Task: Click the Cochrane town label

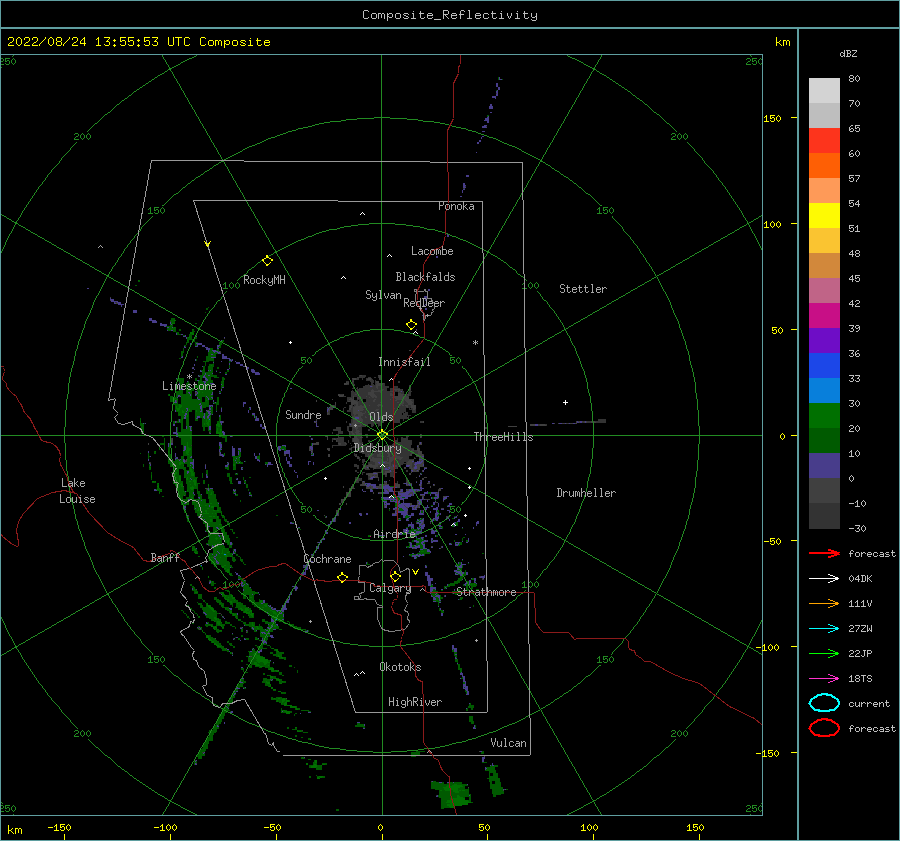Action: pyautogui.click(x=327, y=559)
